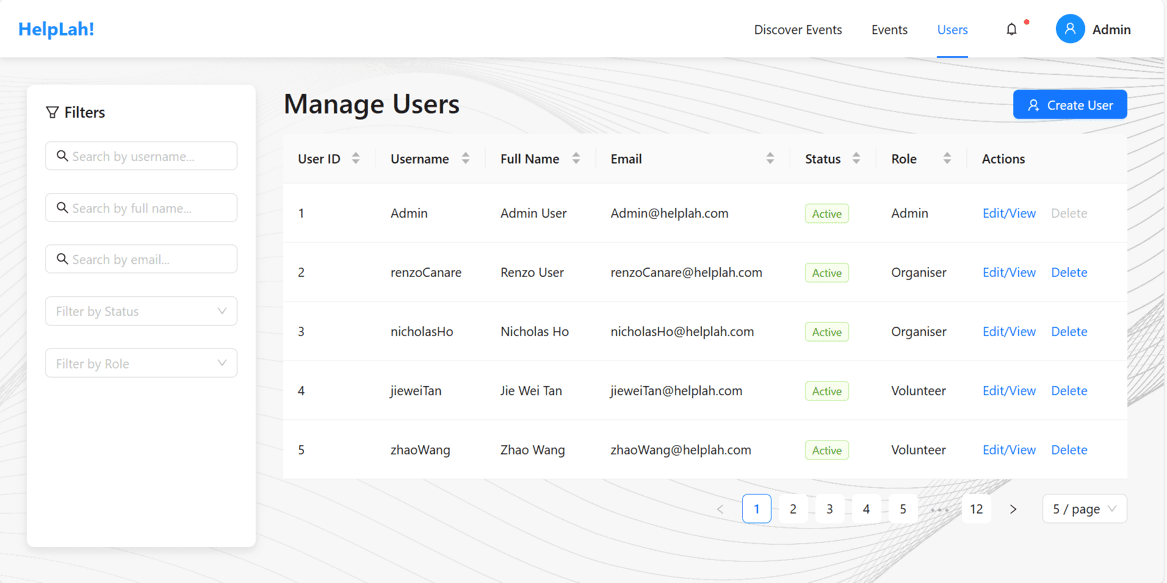Open Edit/View for nicholasHo
1167x583 pixels.
(1009, 331)
